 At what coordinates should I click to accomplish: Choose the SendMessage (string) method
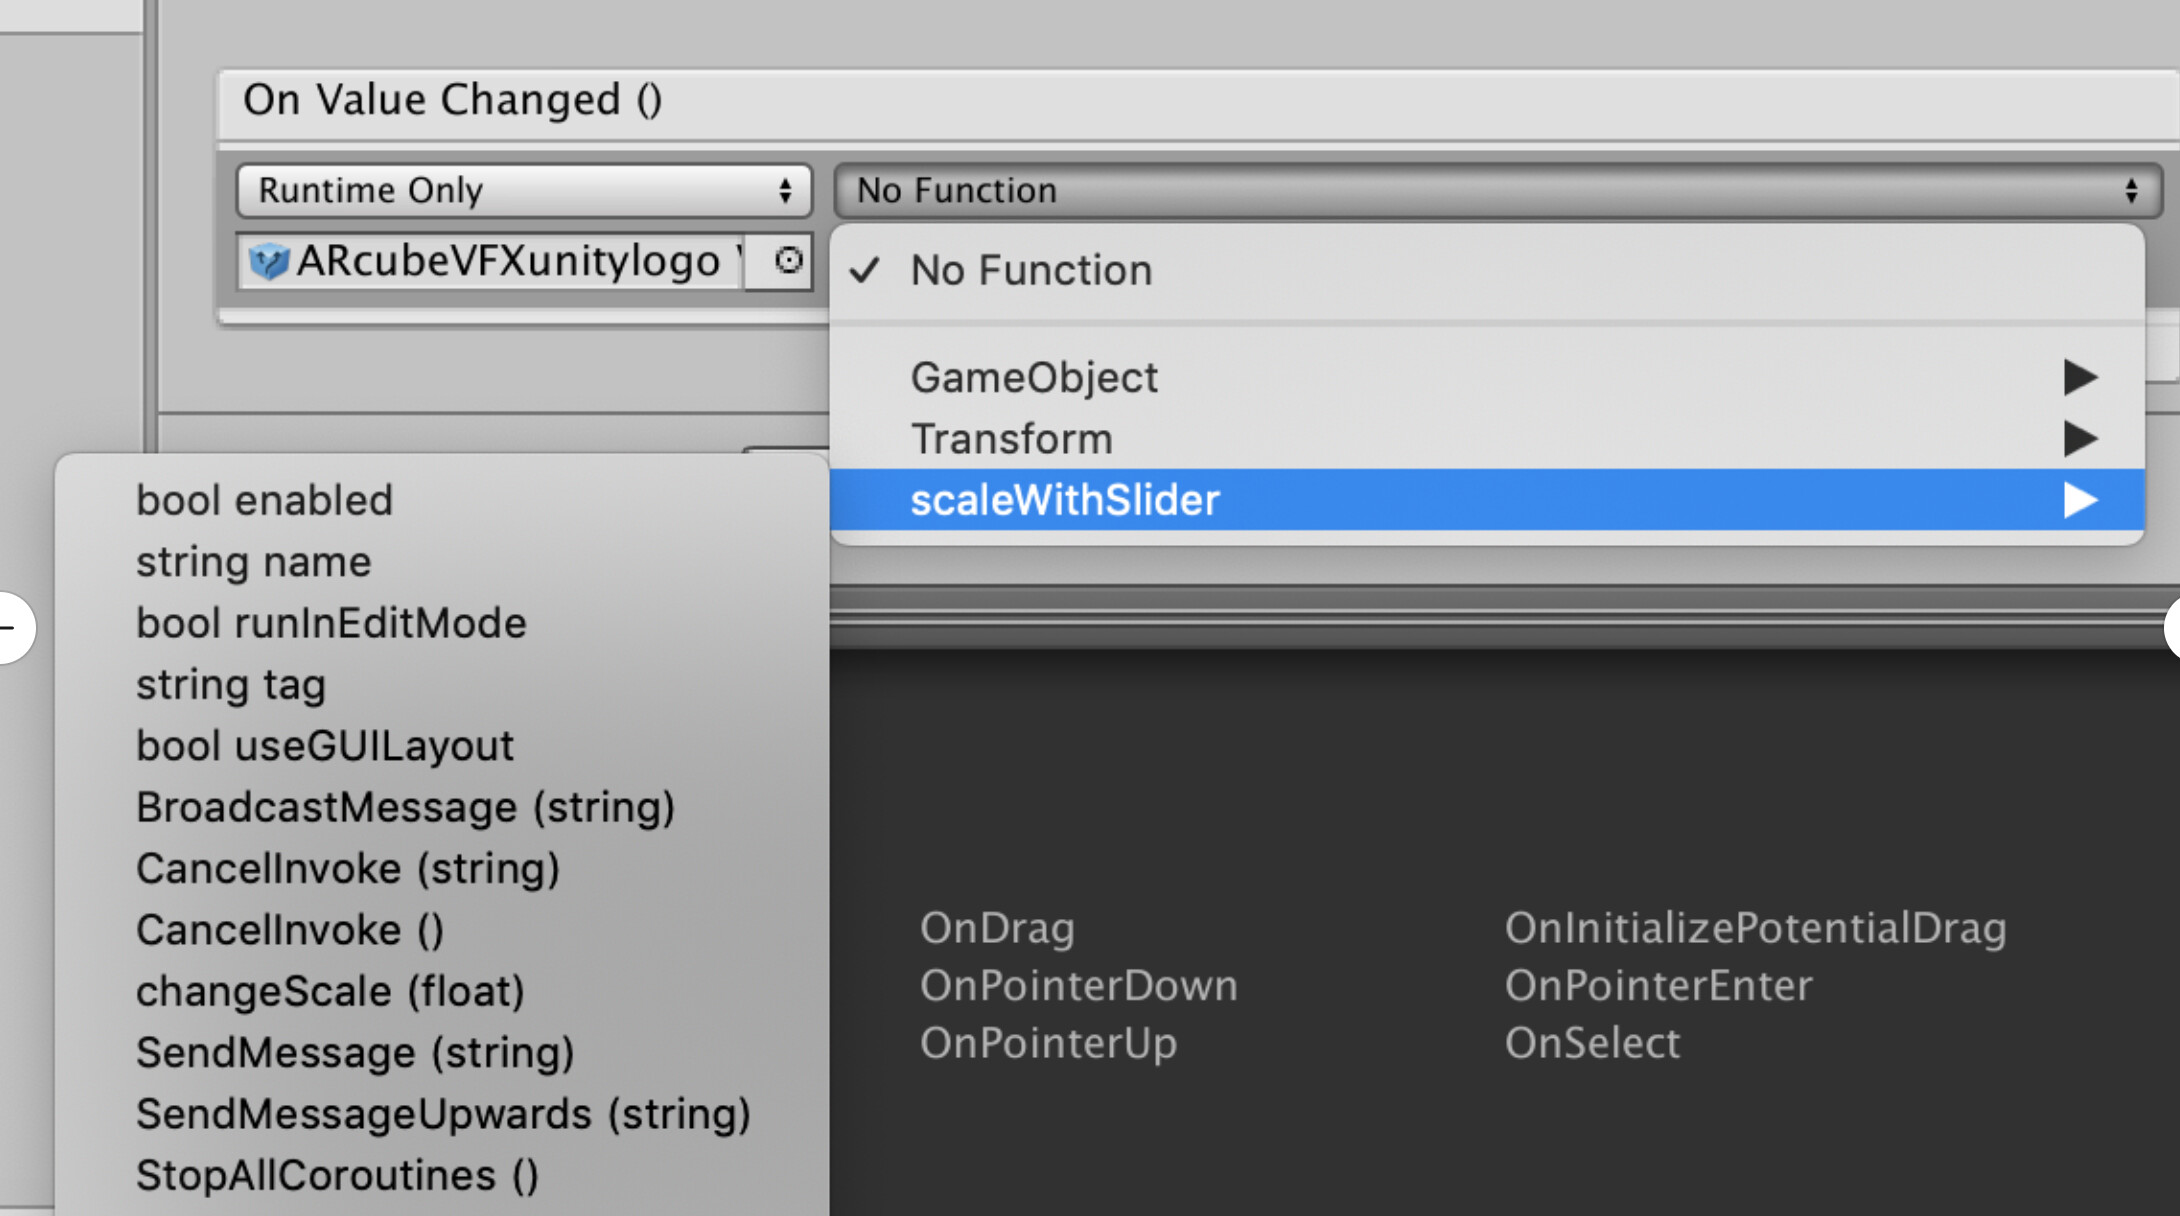click(x=355, y=1052)
